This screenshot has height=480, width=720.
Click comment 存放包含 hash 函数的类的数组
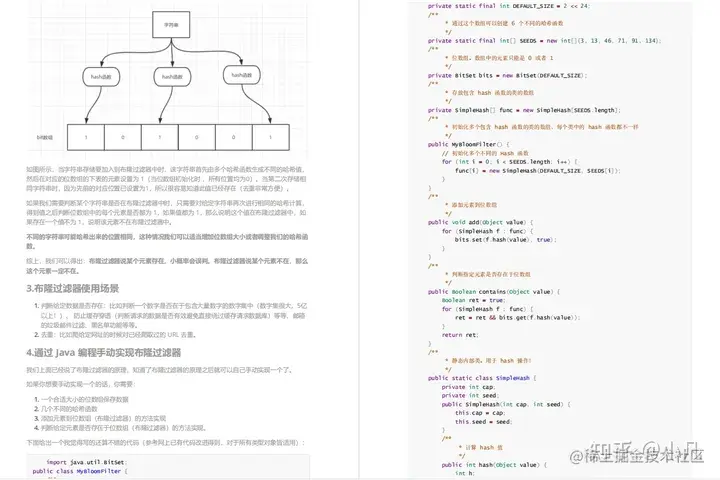click(x=489, y=93)
